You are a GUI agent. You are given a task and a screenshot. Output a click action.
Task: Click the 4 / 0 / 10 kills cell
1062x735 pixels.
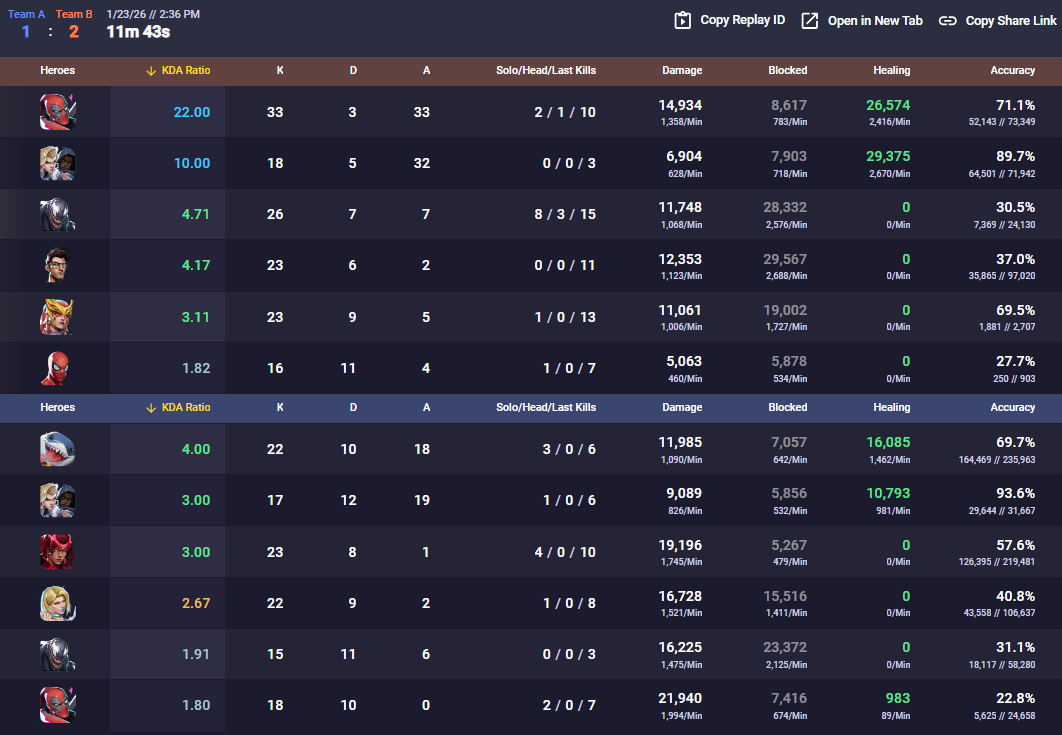tap(565, 552)
